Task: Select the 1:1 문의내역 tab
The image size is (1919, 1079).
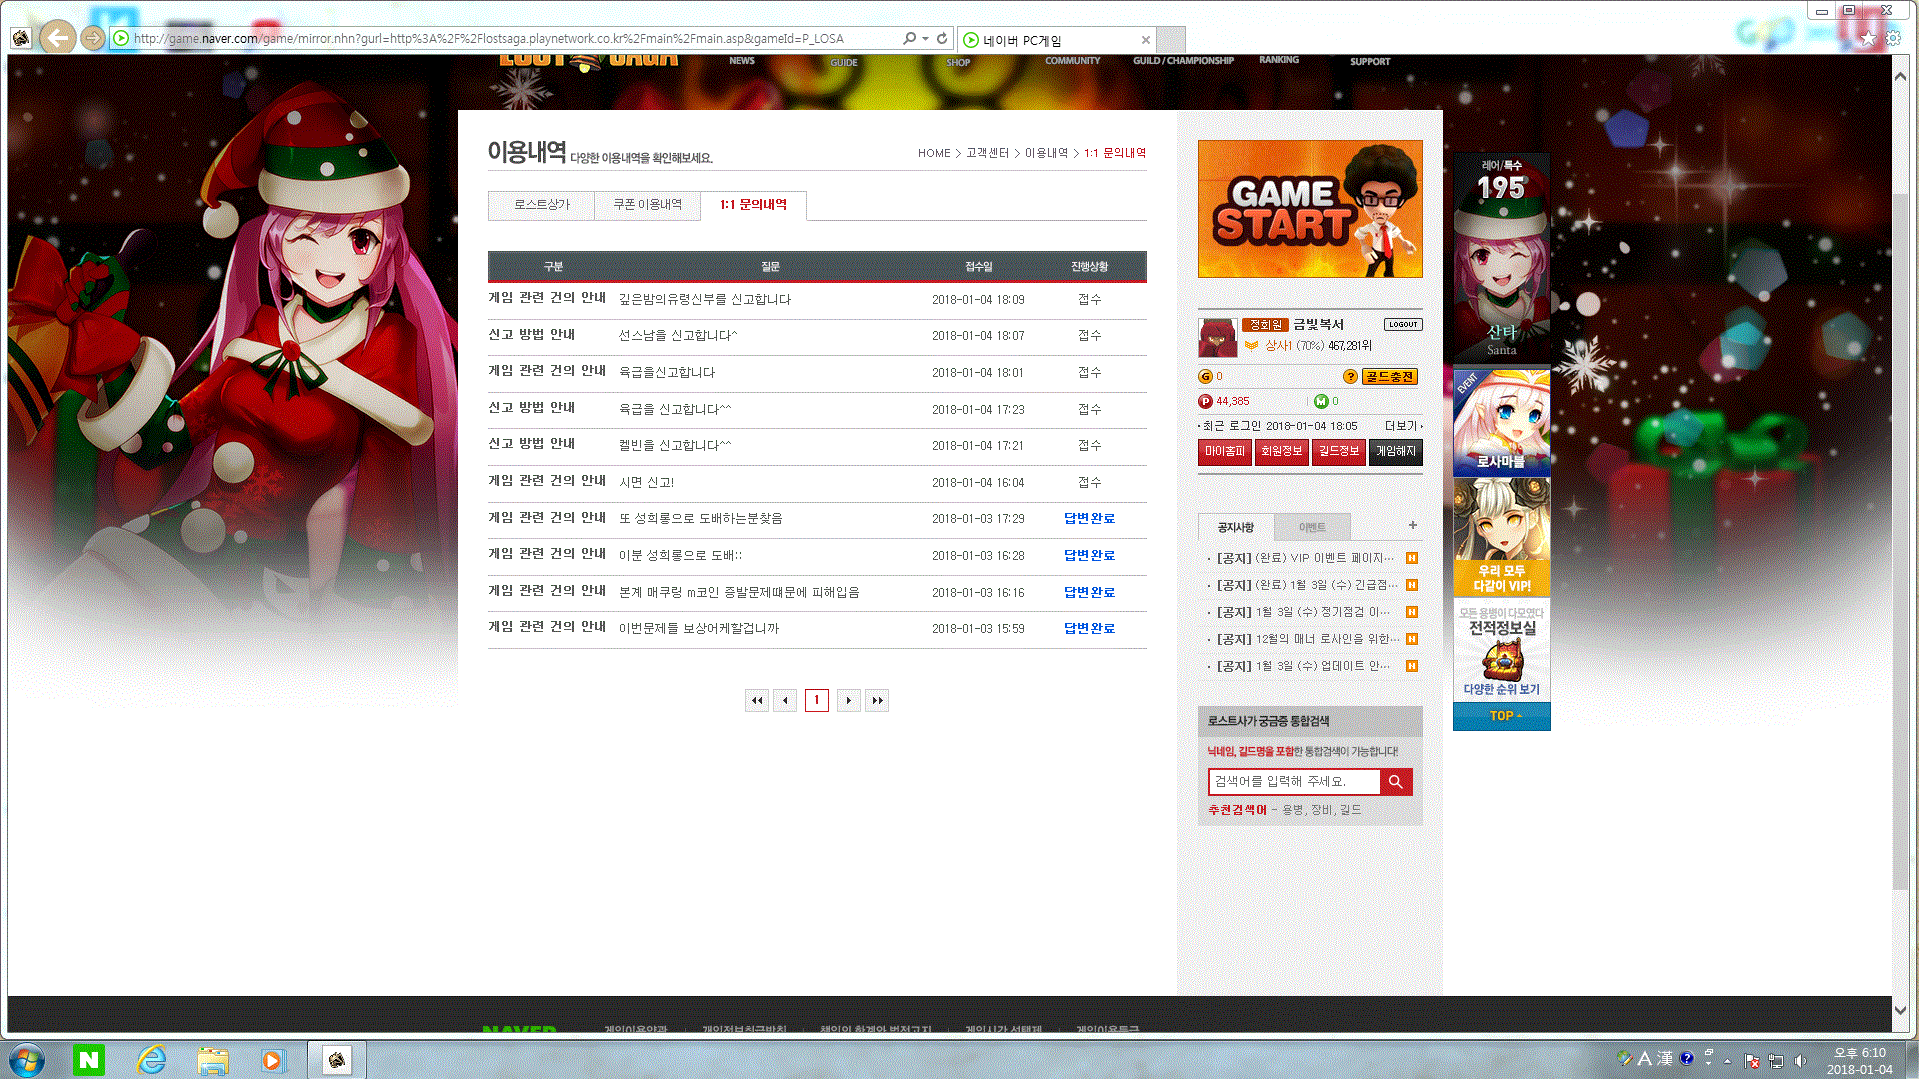Action: coord(753,205)
